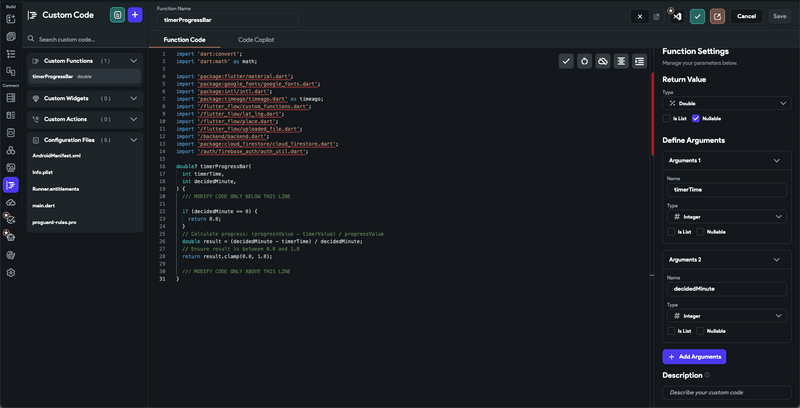Toggle Is List under Return Value

666,118
